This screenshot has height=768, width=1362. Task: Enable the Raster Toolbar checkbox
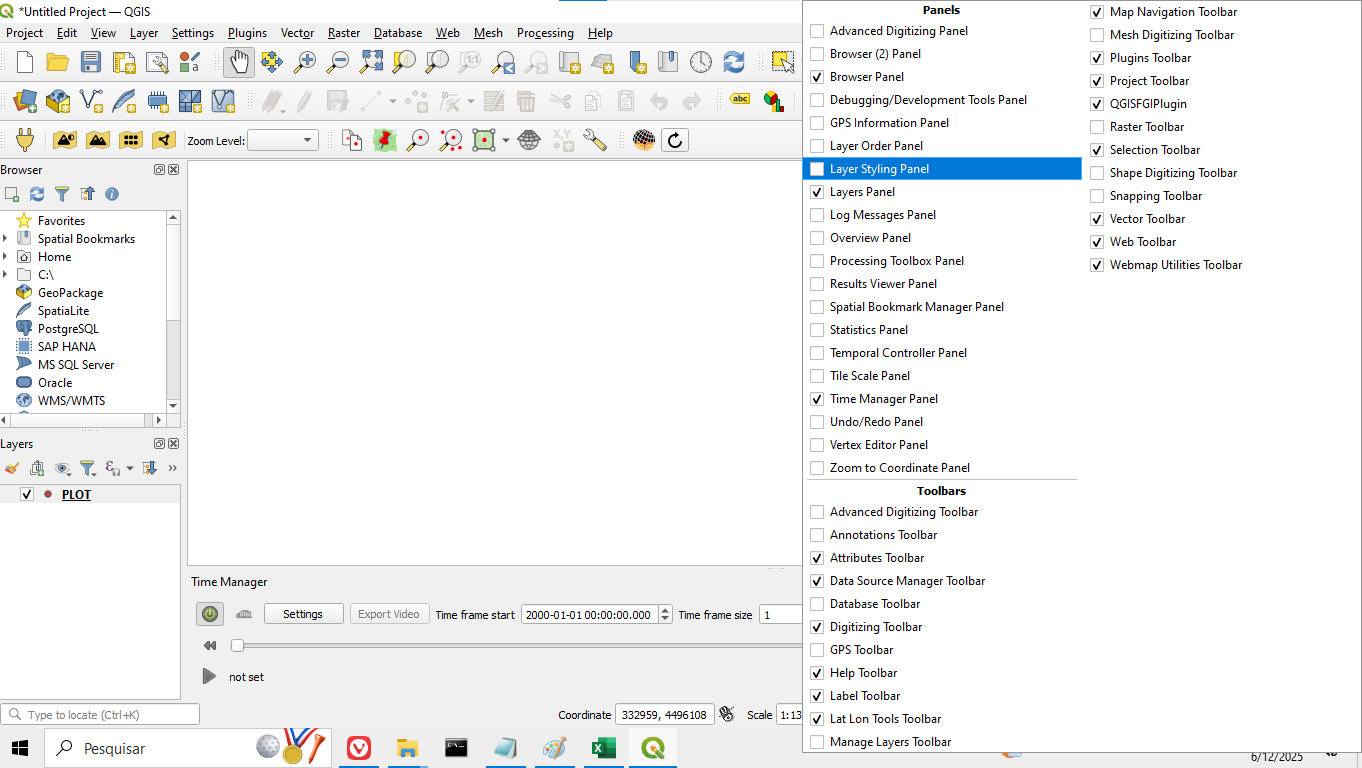(x=1097, y=127)
